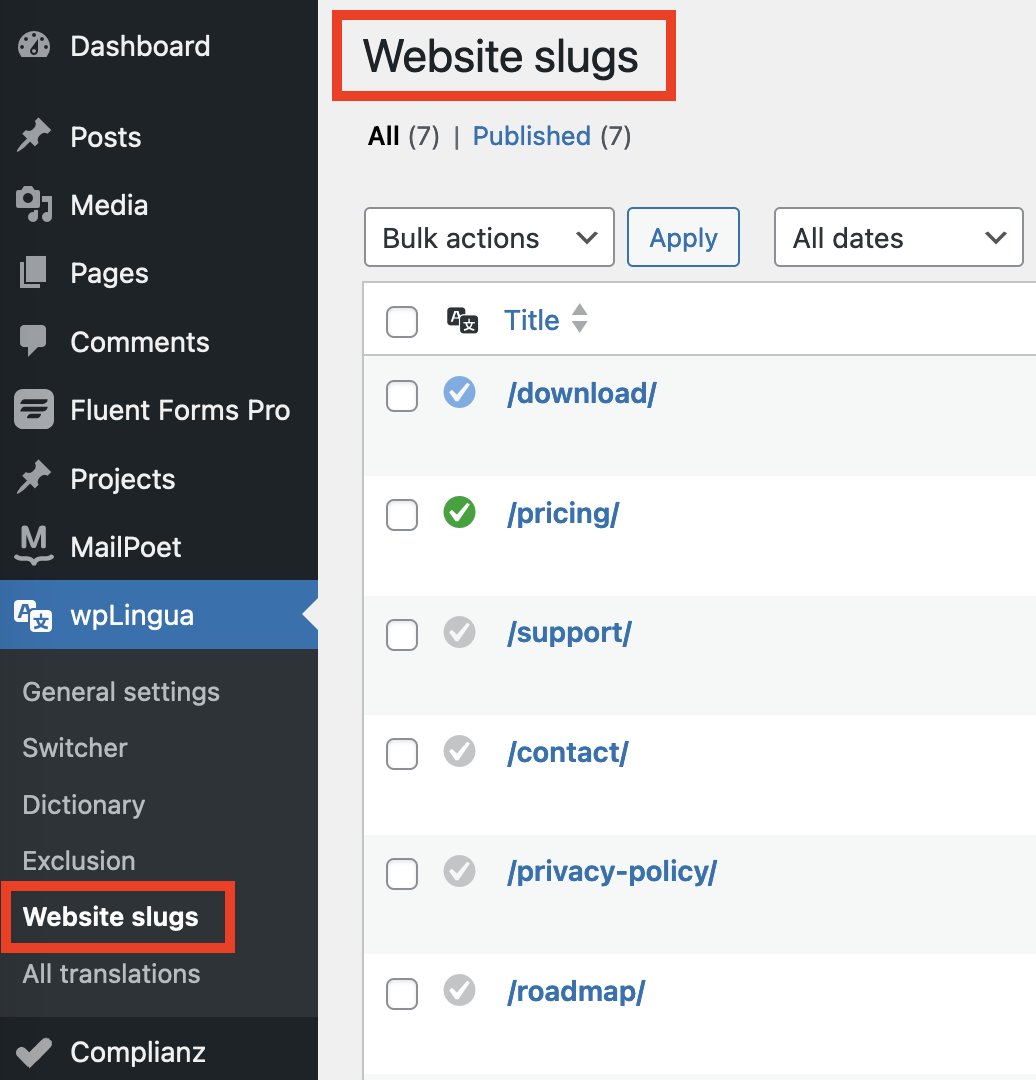Open the /privacy-policy/ slug entry
This screenshot has height=1080, width=1036.
[x=612, y=872]
